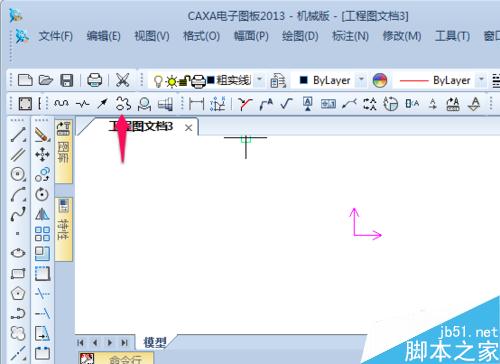This screenshot has width=500, height=364.
Task: Click the tolerance frame tool
Action: tap(328, 104)
